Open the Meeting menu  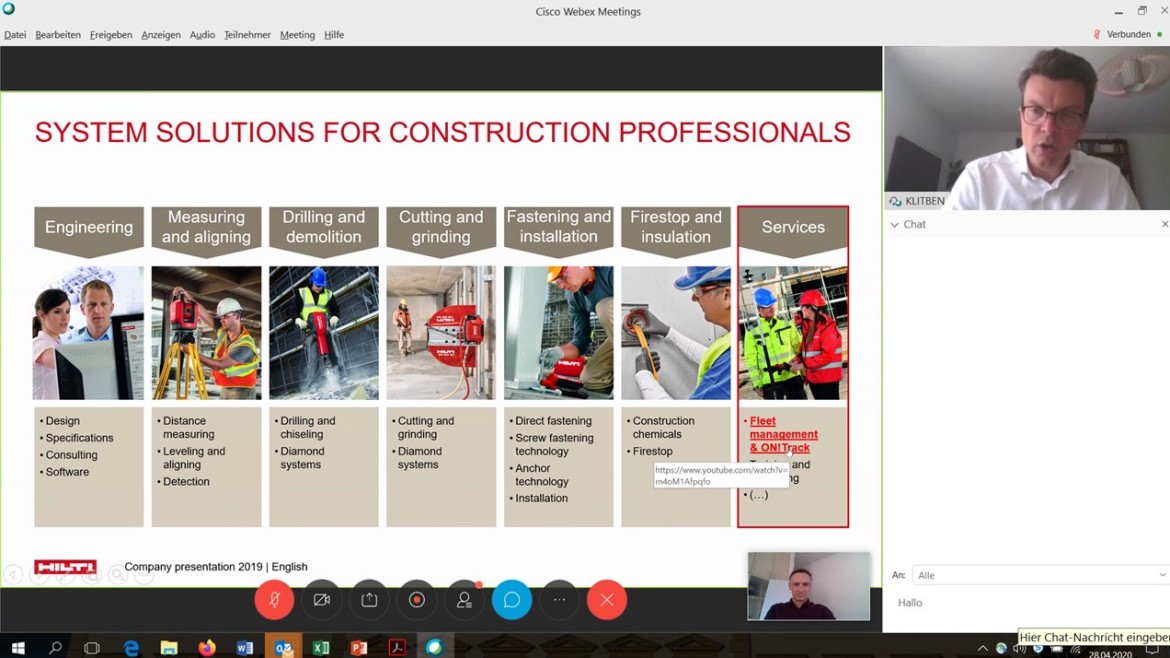pyautogui.click(x=297, y=35)
